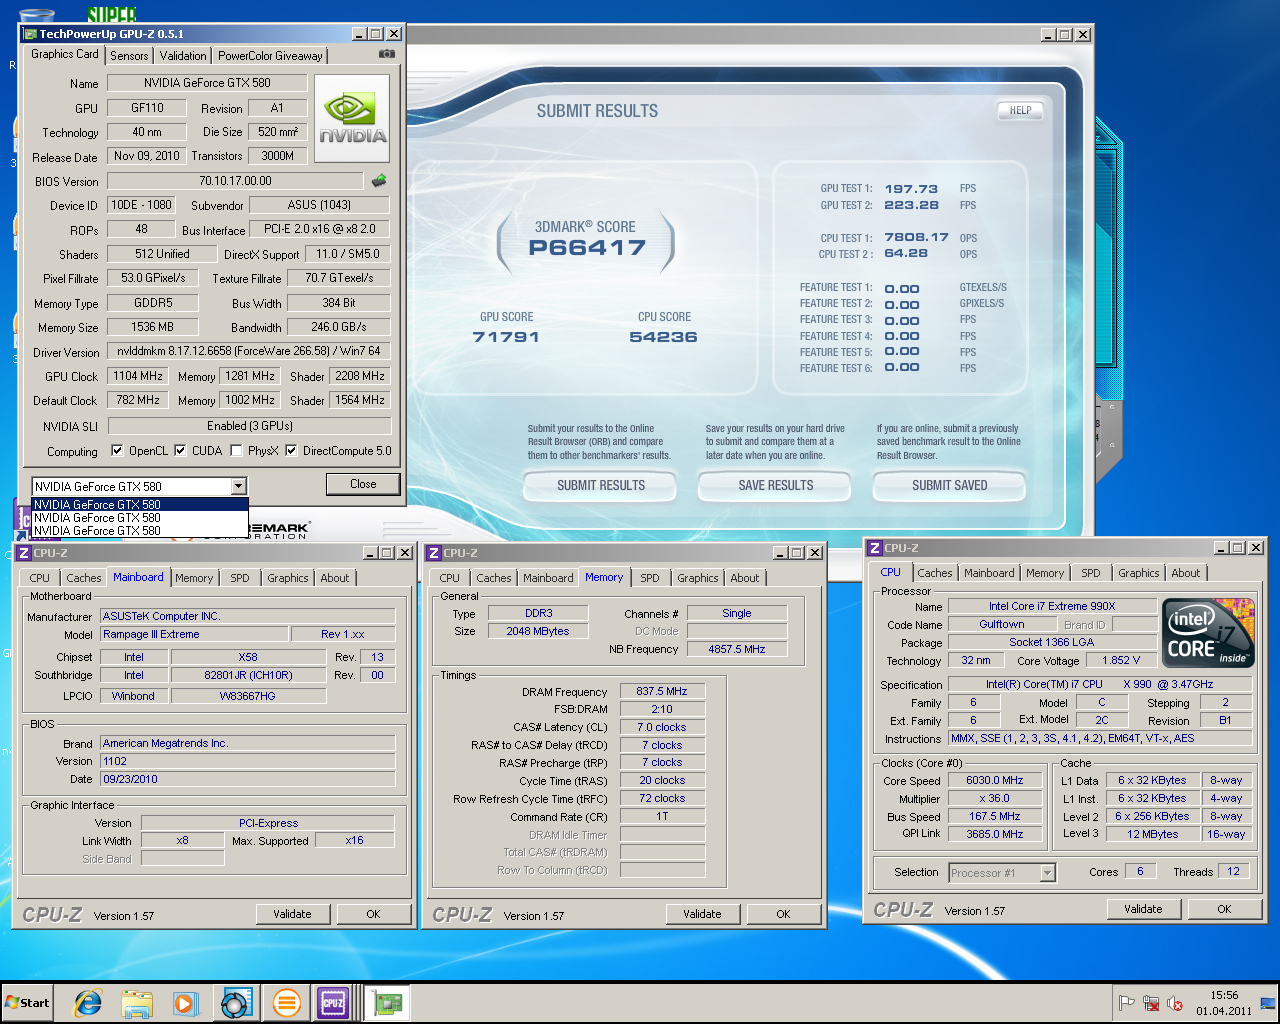The width and height of the screenshot is (1280, 1024).
Task: Click OK in the CPU tab CPU-Z window
Action: click(x=1224, y=909)
